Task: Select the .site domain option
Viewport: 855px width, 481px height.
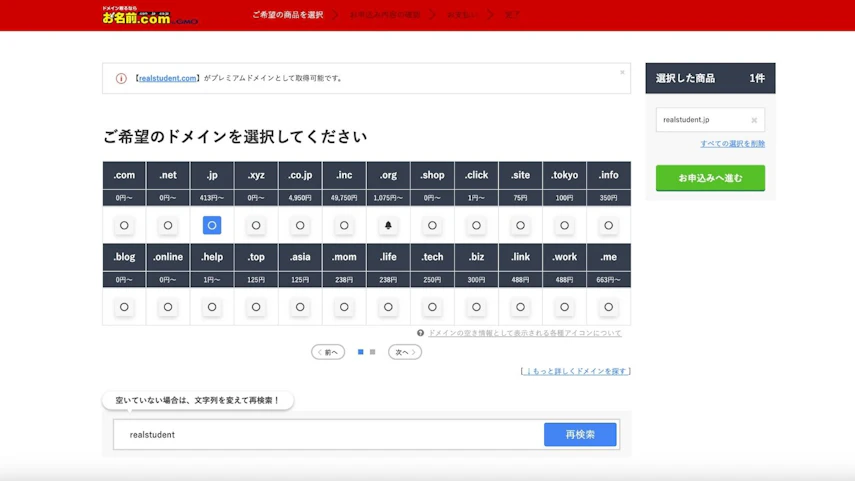Action: tap(520, 225)
